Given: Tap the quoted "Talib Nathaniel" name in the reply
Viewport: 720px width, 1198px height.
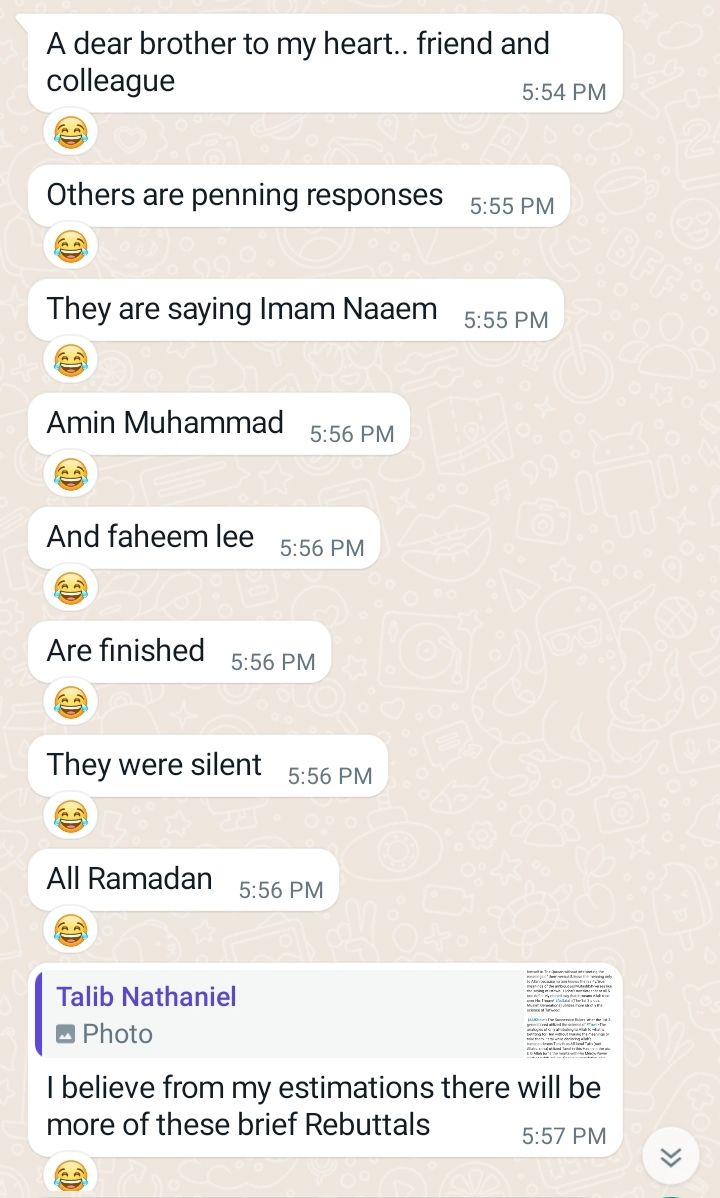Looking at the screenshot, I should 146,996.
